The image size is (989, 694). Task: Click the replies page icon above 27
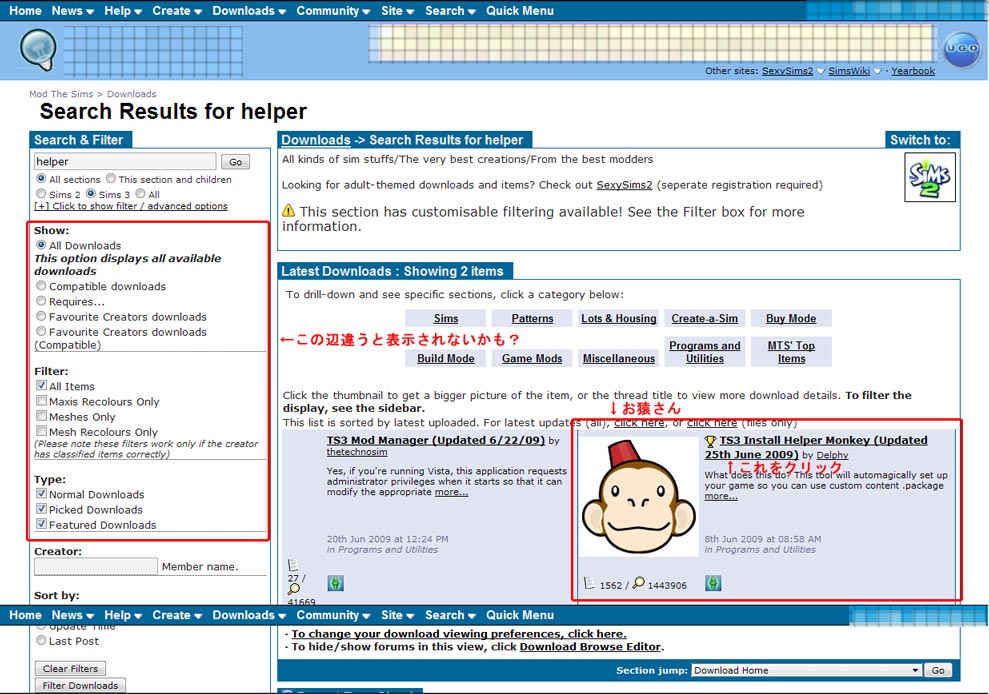(293, 565)
